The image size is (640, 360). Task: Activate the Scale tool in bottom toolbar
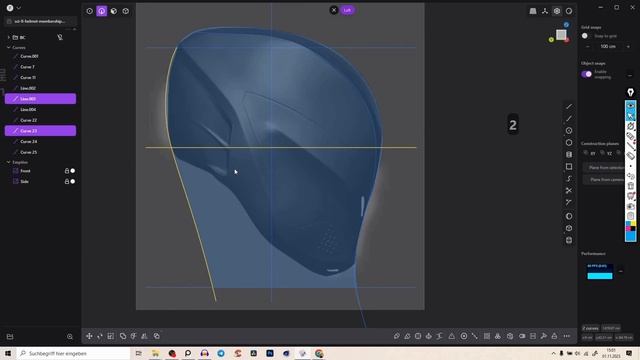pos(111,336)
